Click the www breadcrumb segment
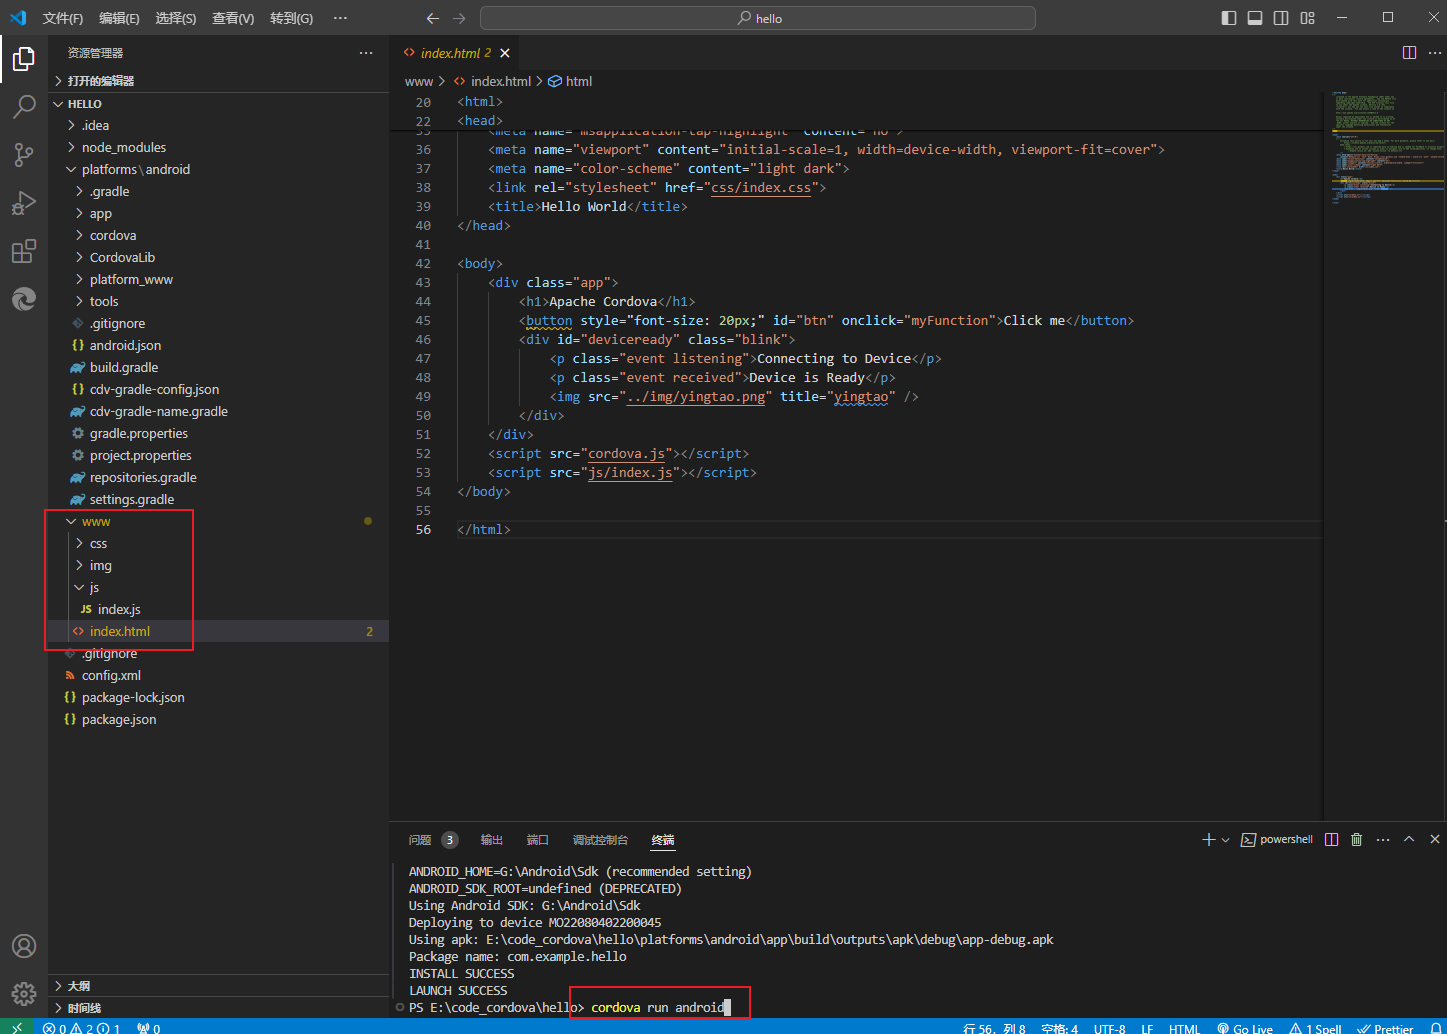The image size is (1447, 1034). (x=419, y=81)
